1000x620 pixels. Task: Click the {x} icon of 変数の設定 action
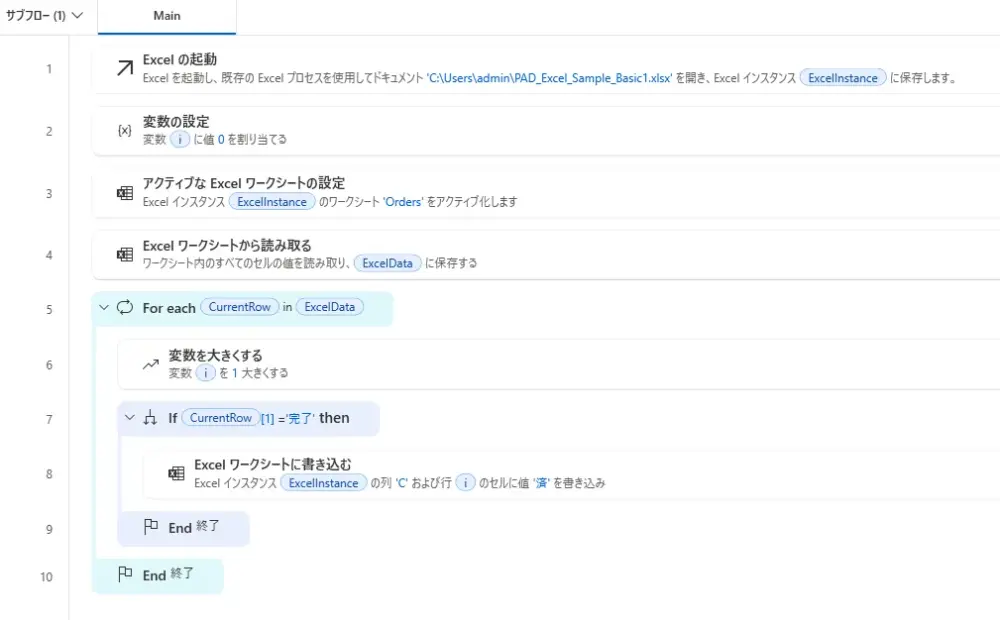click(x=124, y=131)
